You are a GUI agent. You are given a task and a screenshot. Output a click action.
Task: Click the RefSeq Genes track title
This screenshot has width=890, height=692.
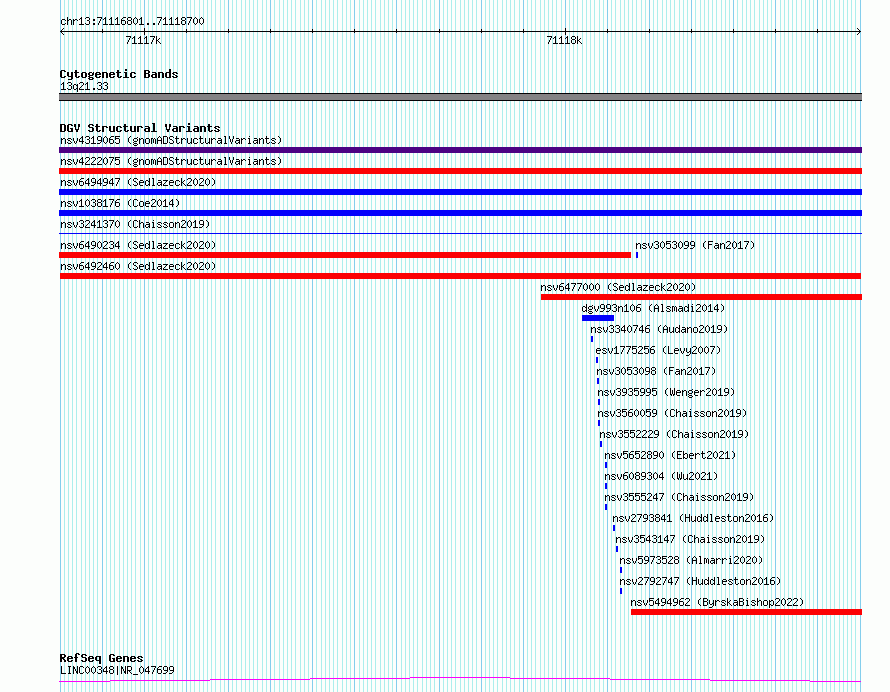pyautogui.click(x=101, y=659)
